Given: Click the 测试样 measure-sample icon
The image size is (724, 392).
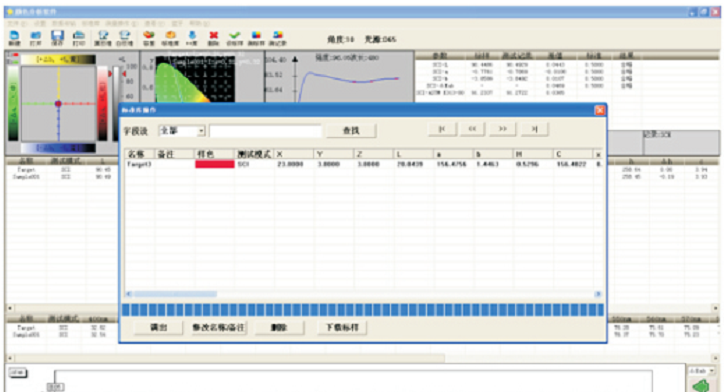Looking at the screenshot, I should (278, 38).
